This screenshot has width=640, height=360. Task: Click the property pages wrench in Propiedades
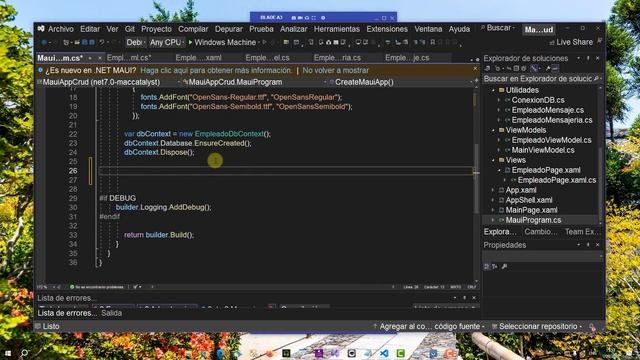tap(504, 267)
